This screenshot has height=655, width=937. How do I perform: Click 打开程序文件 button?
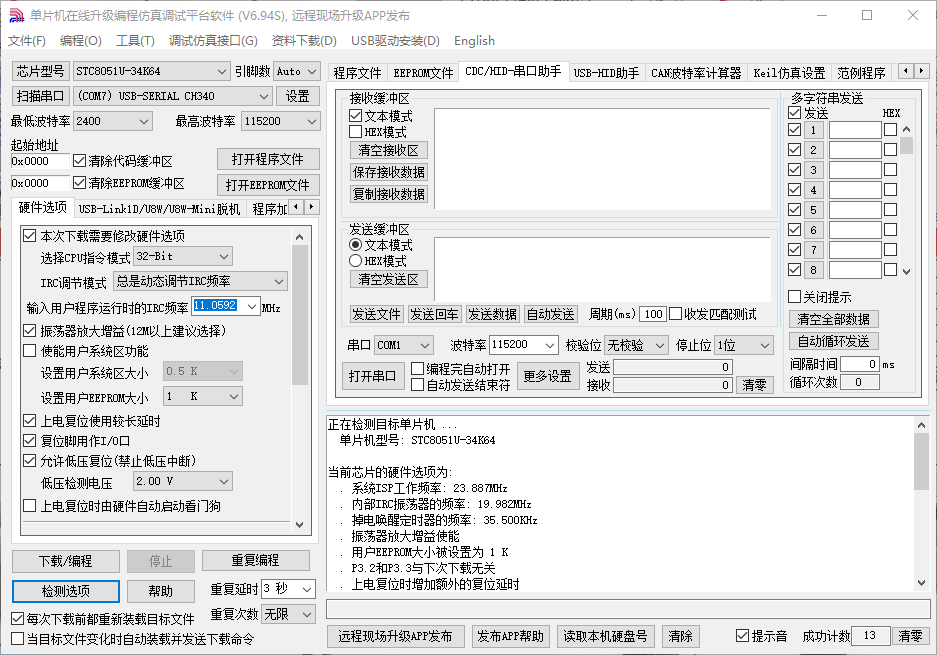point(268,160)
